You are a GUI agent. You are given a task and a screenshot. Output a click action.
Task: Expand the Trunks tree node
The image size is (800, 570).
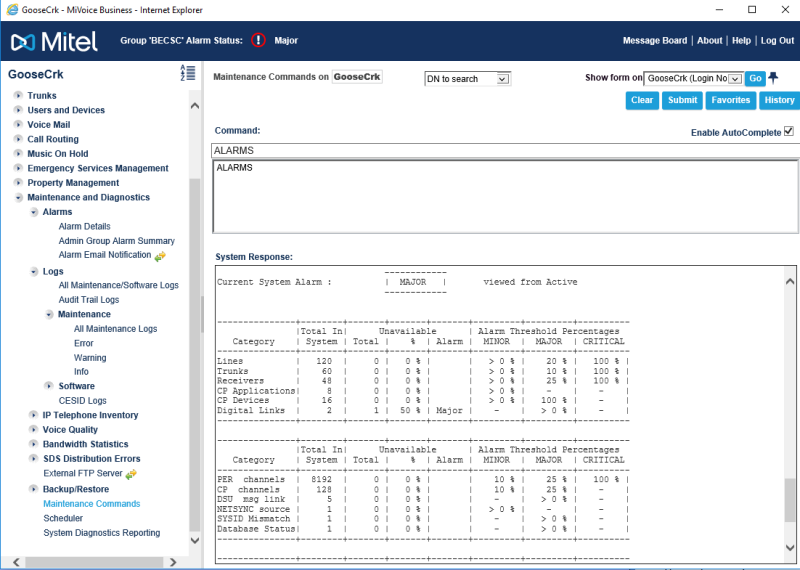(x=18, y=95)
